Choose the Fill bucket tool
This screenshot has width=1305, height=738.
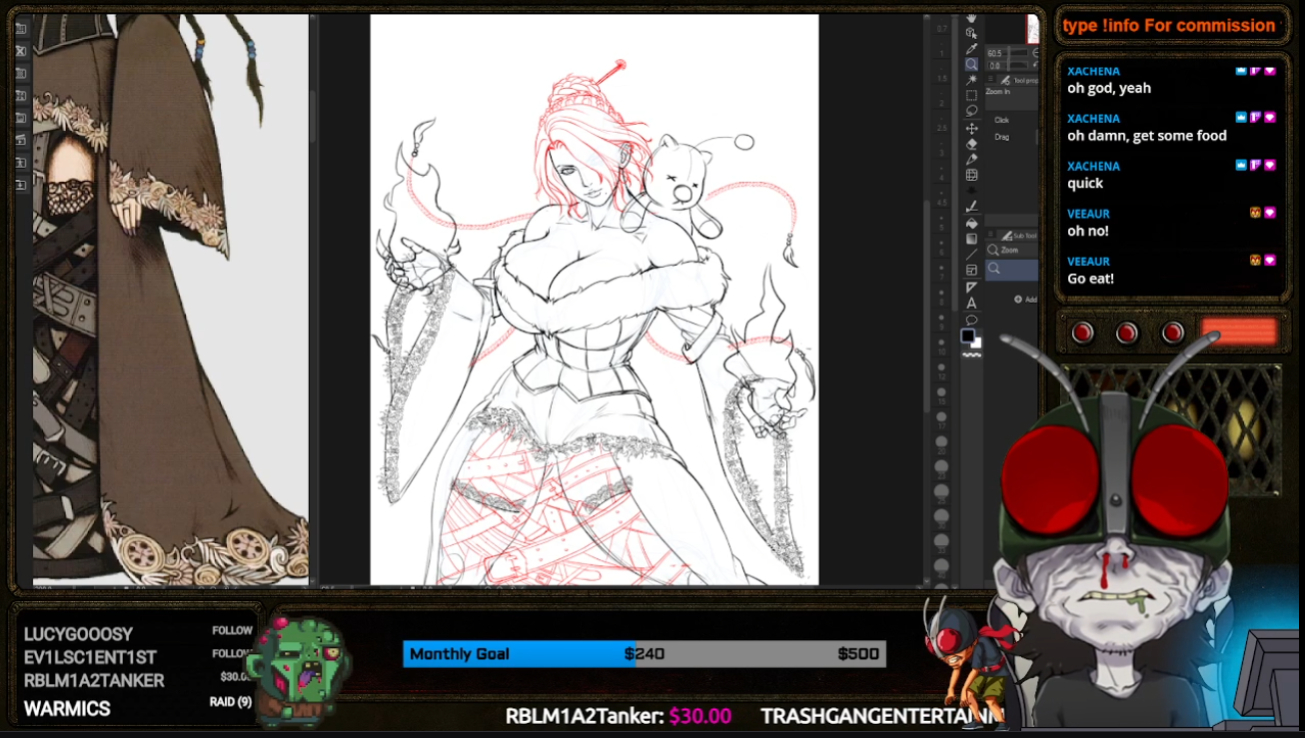click(971, 223)
